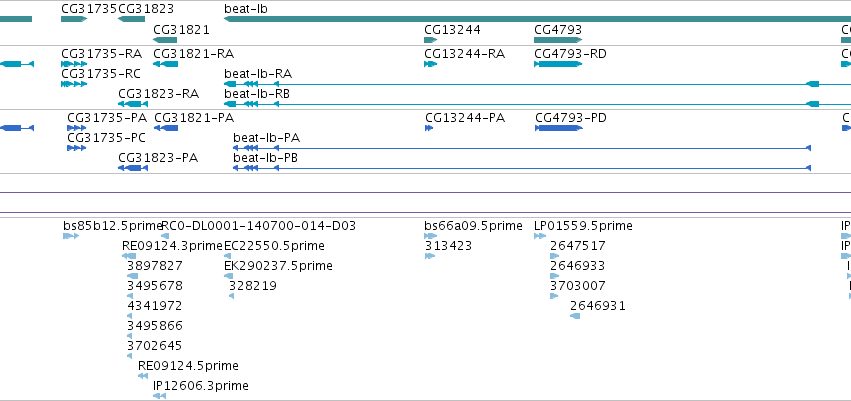Screen dimensions: 851x401
Task: Click transcript CG31735-RC
Action: coord(74,84)
